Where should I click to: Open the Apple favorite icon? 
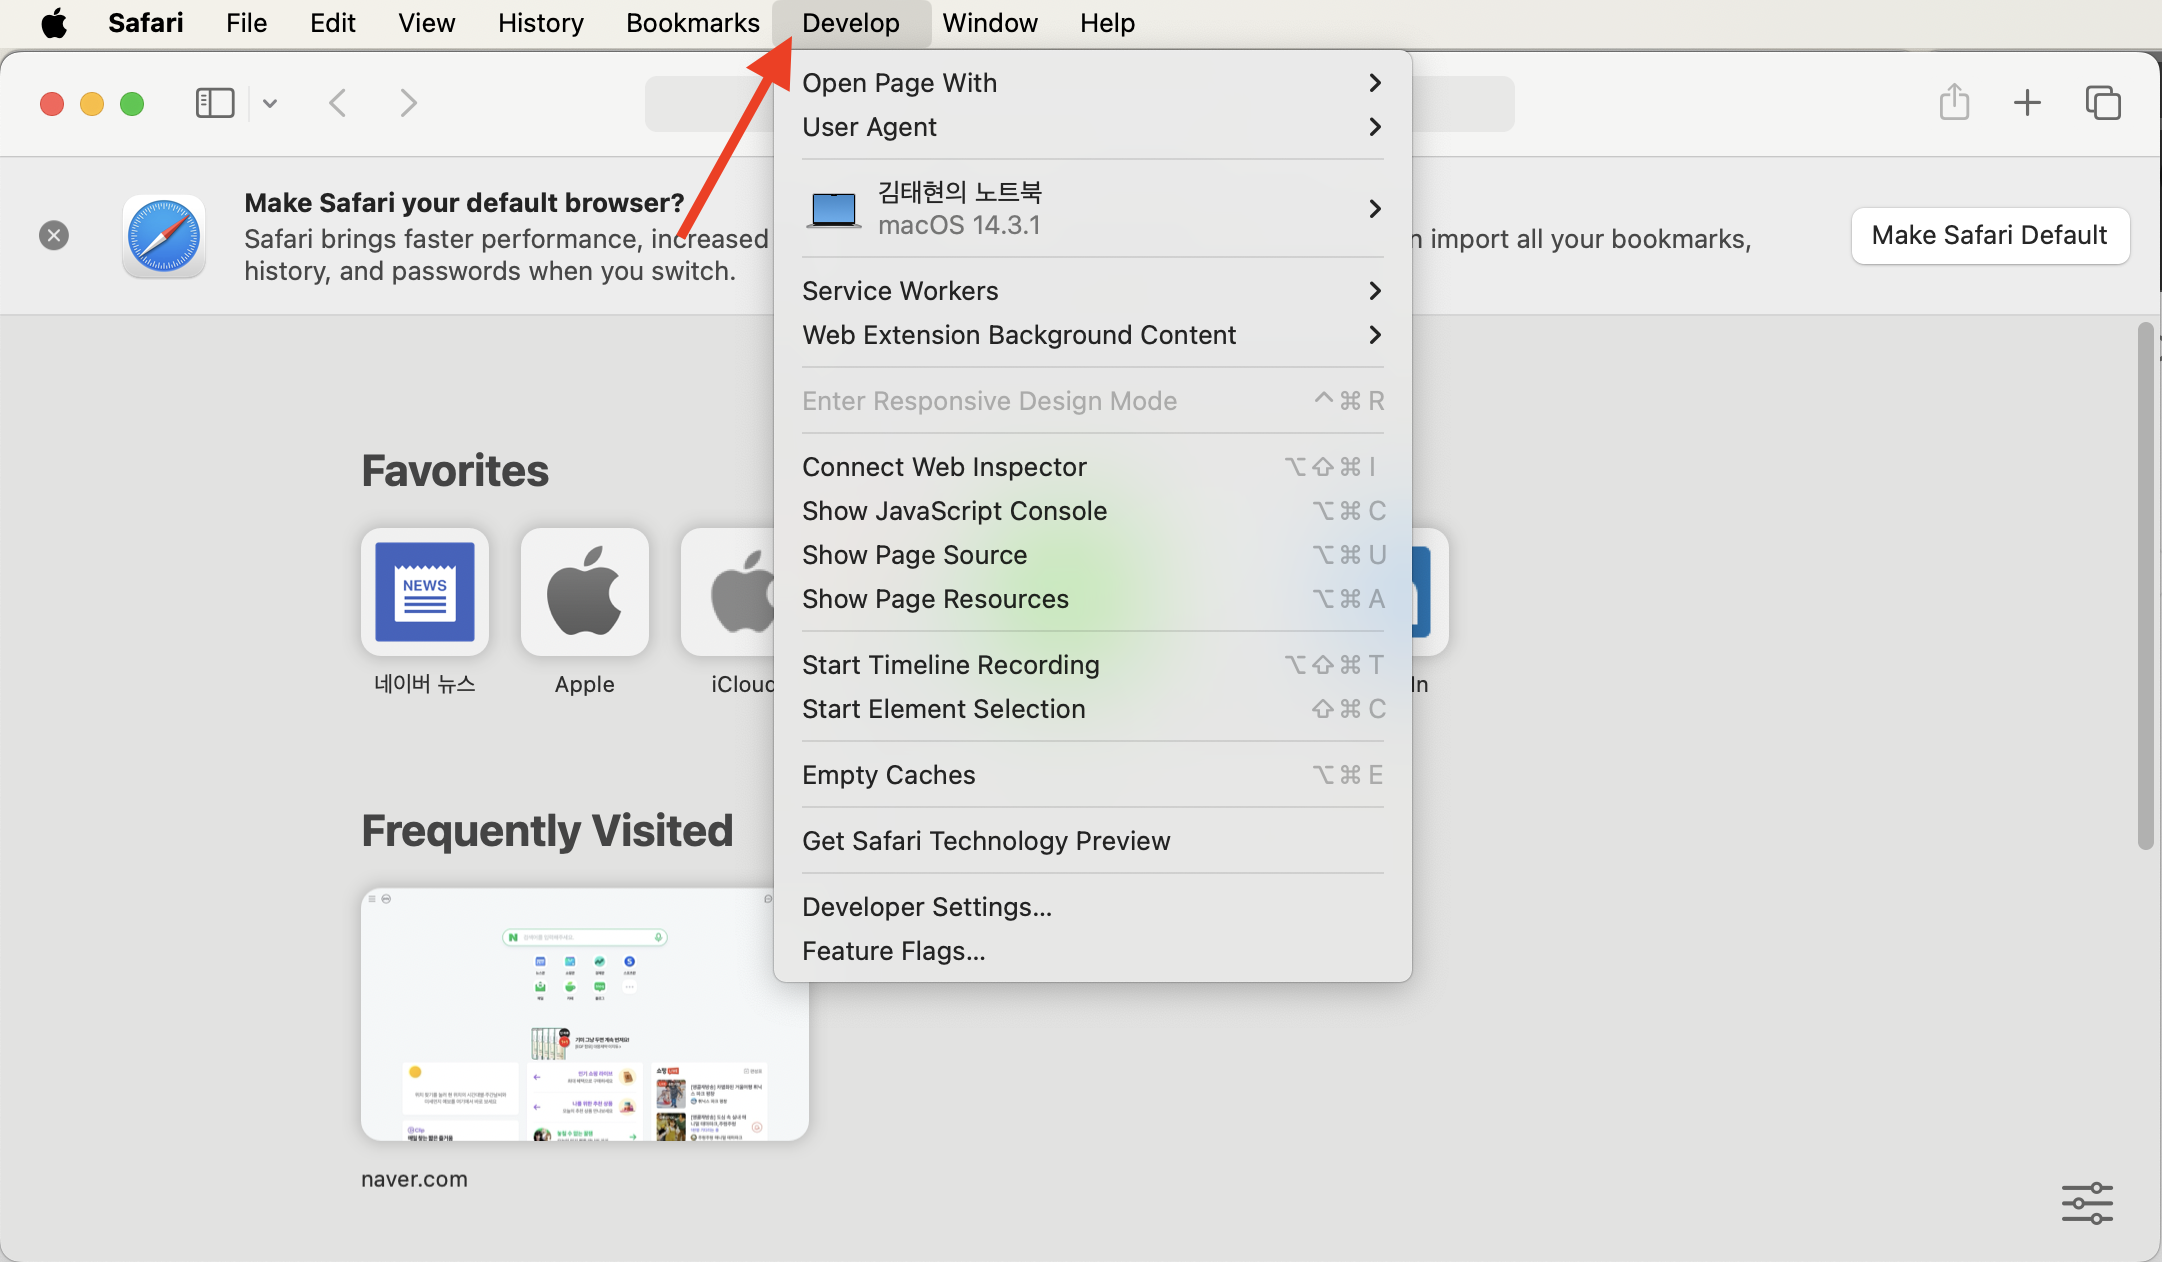pos(585,592)
